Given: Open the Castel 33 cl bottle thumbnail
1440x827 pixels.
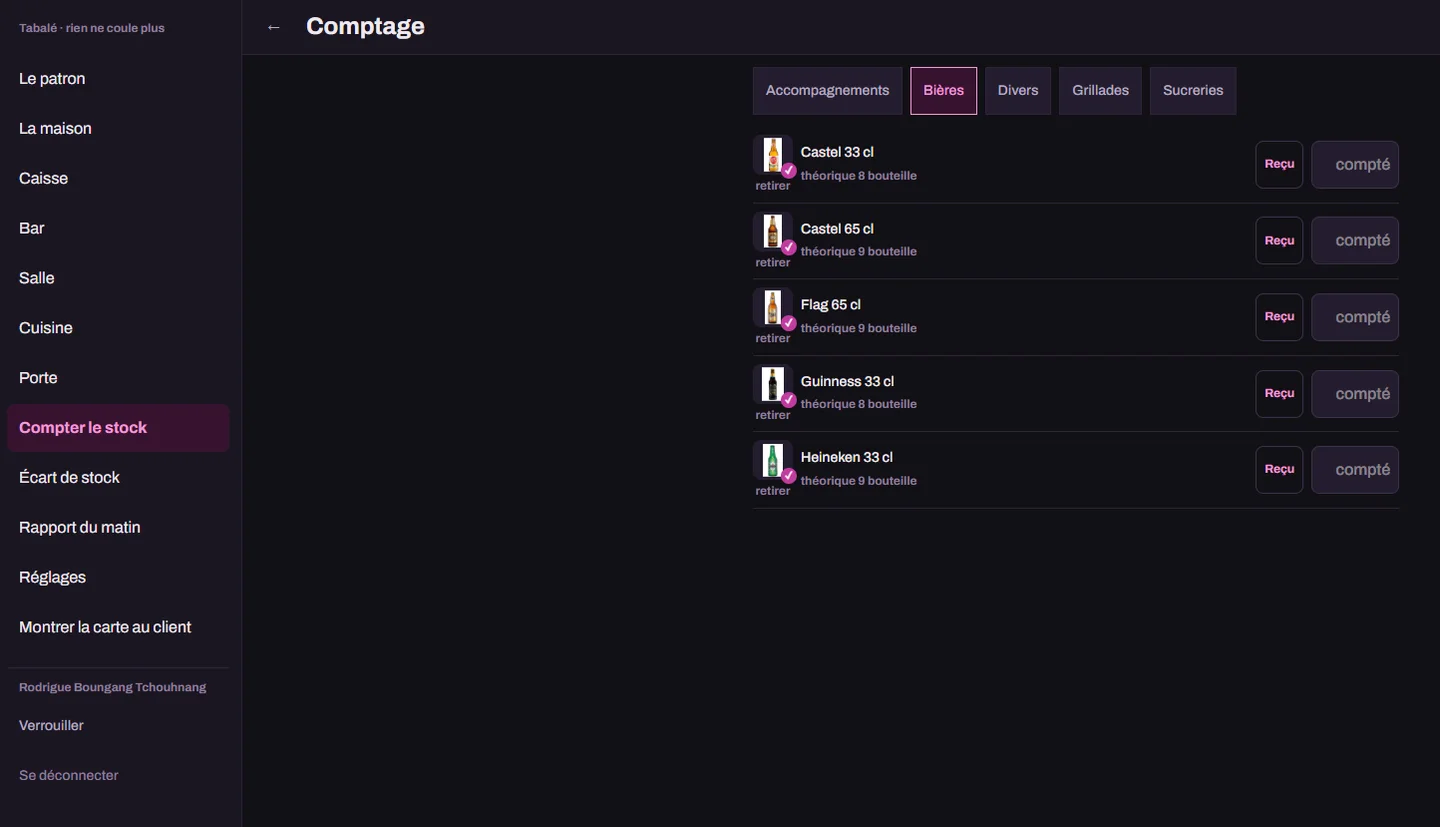Looking at the screenshot, I should [x=773, y=155].
